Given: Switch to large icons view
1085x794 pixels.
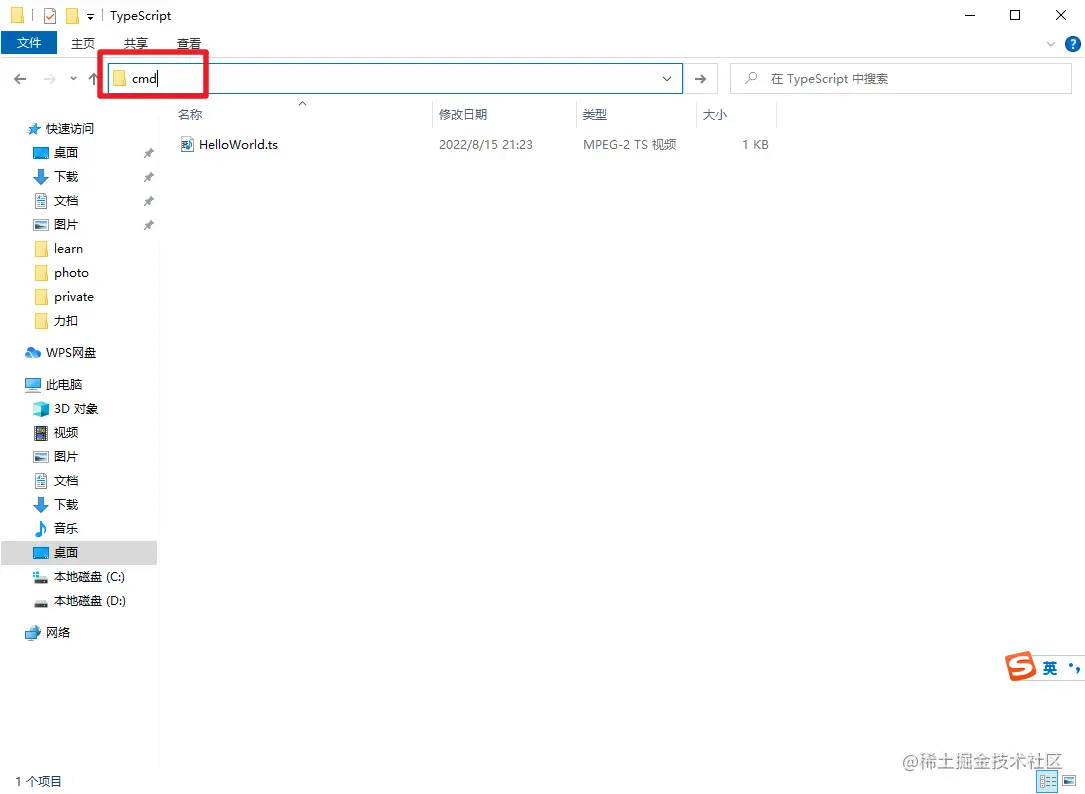Looking at the screenshot, I should point(1069,782).
